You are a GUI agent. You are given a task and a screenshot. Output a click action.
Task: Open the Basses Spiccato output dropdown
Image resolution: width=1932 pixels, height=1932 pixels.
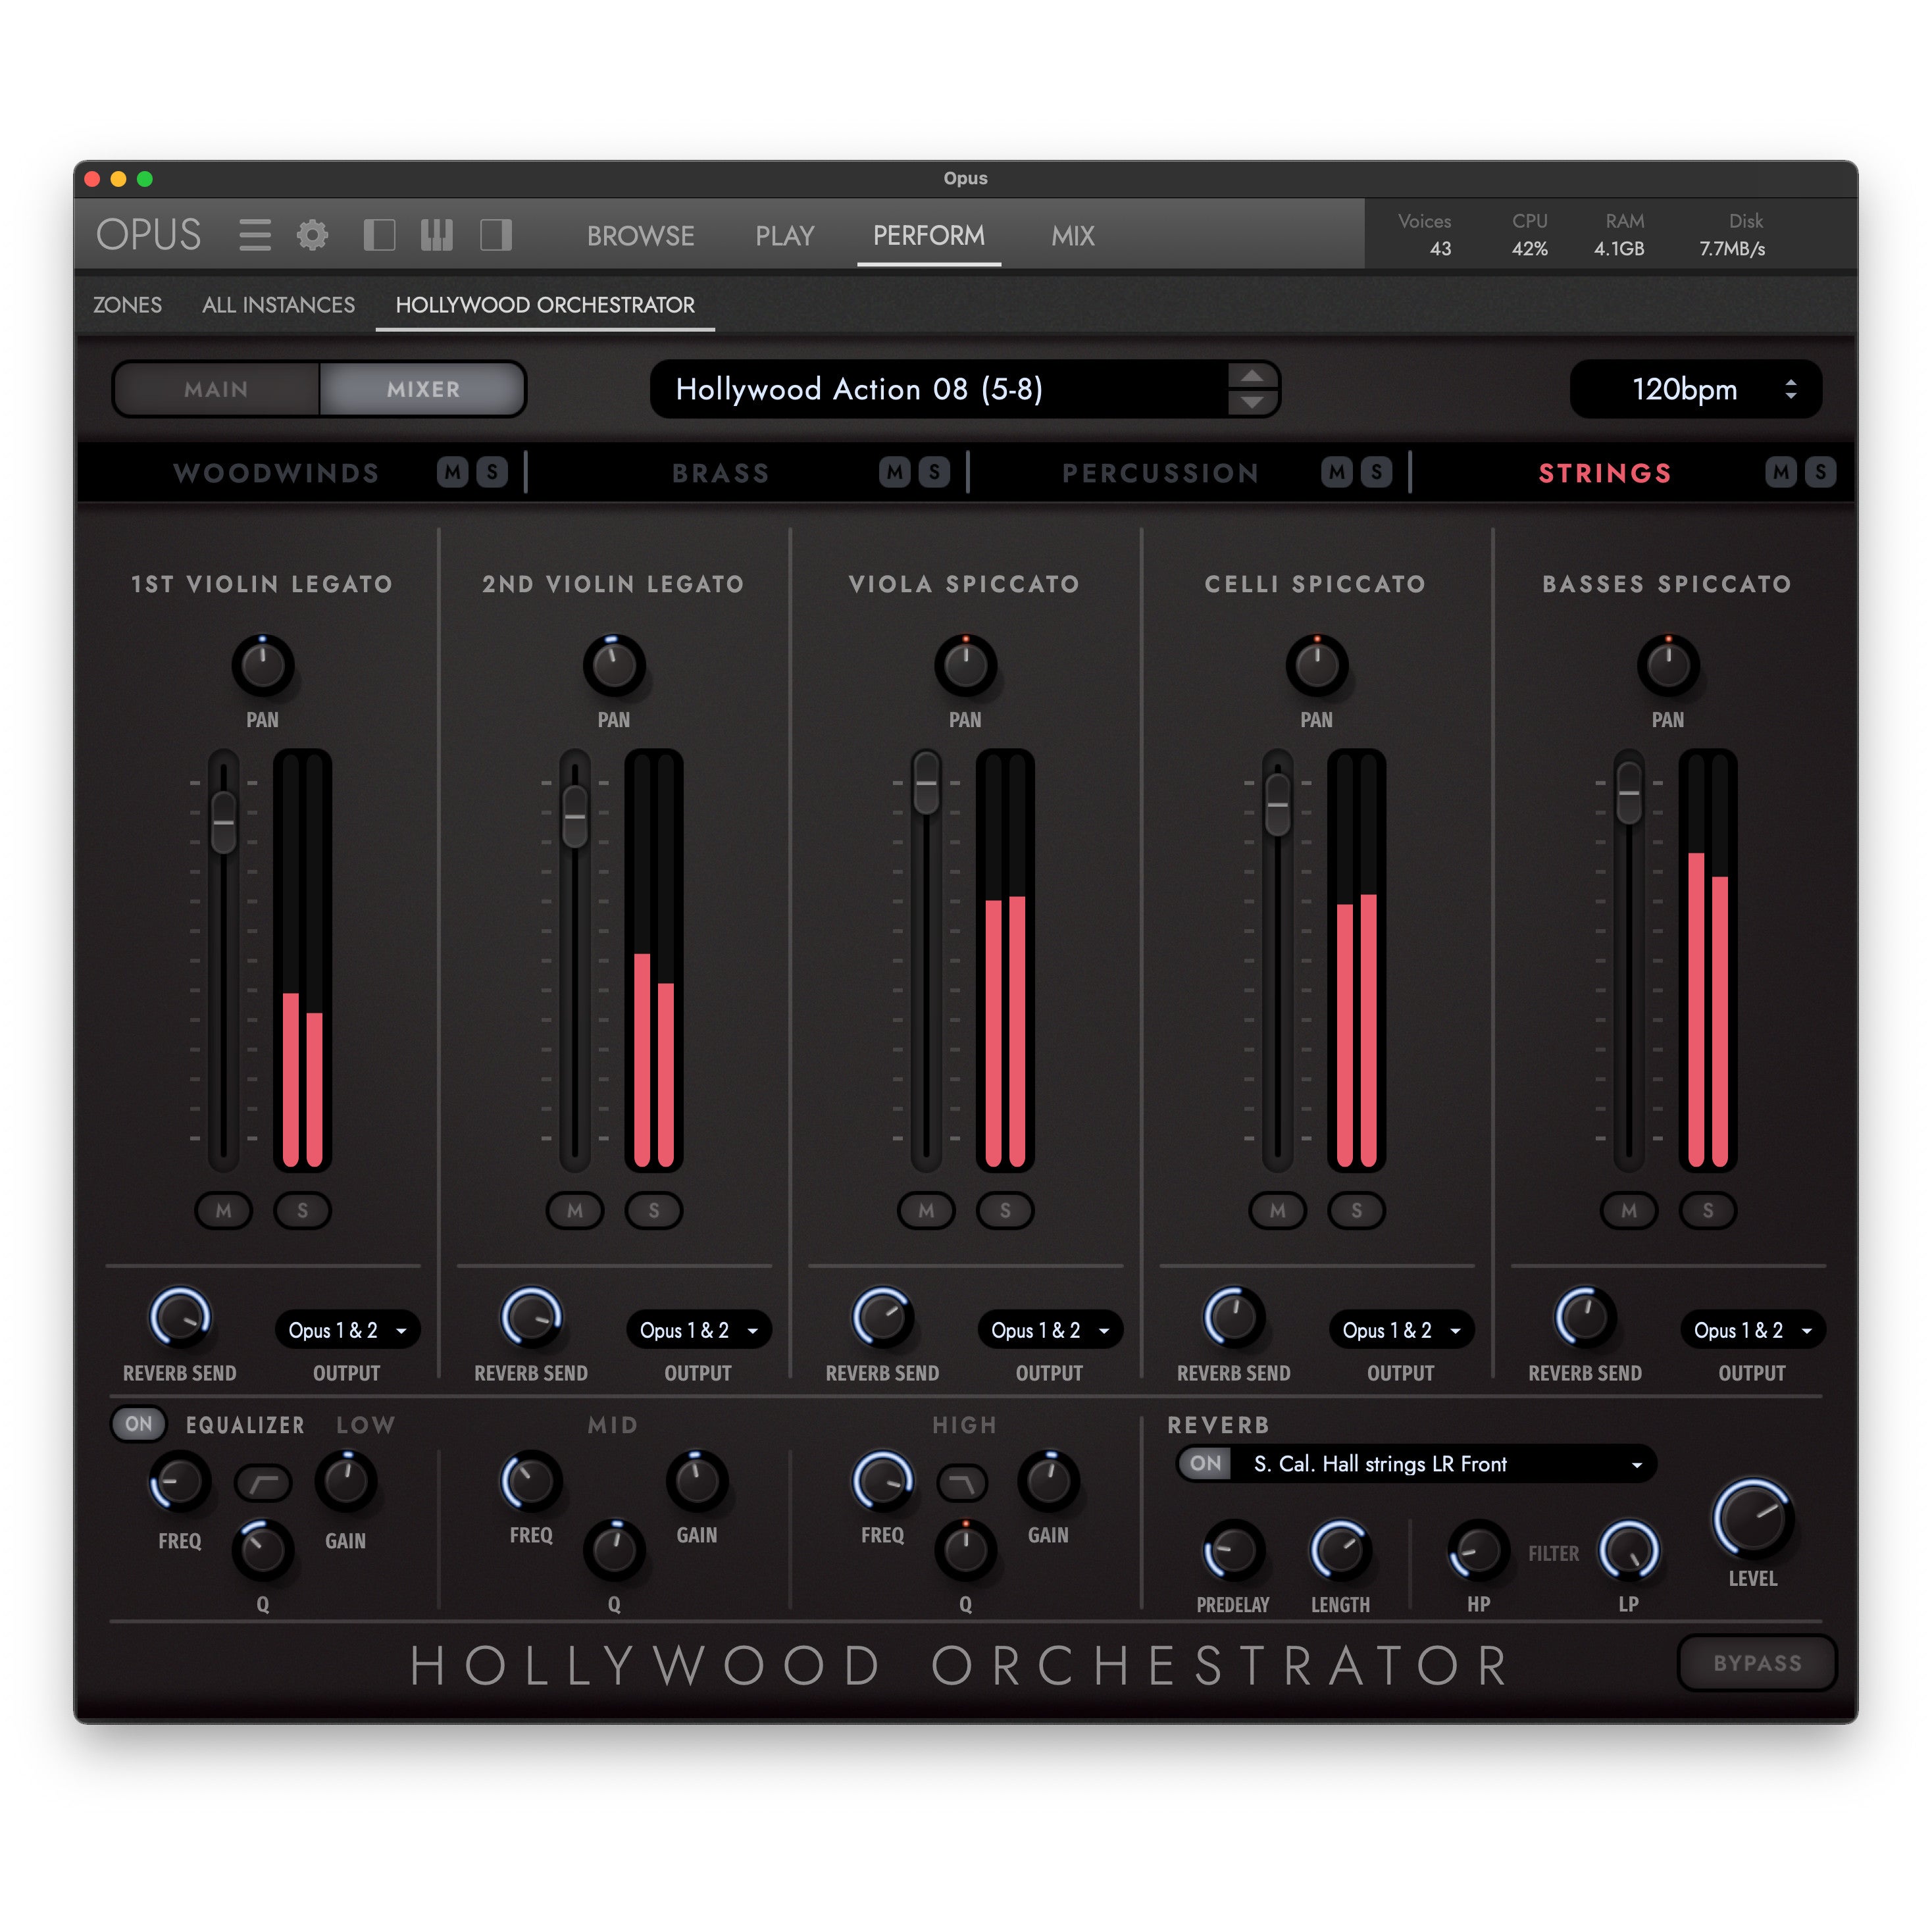tap(1753, 1330)
